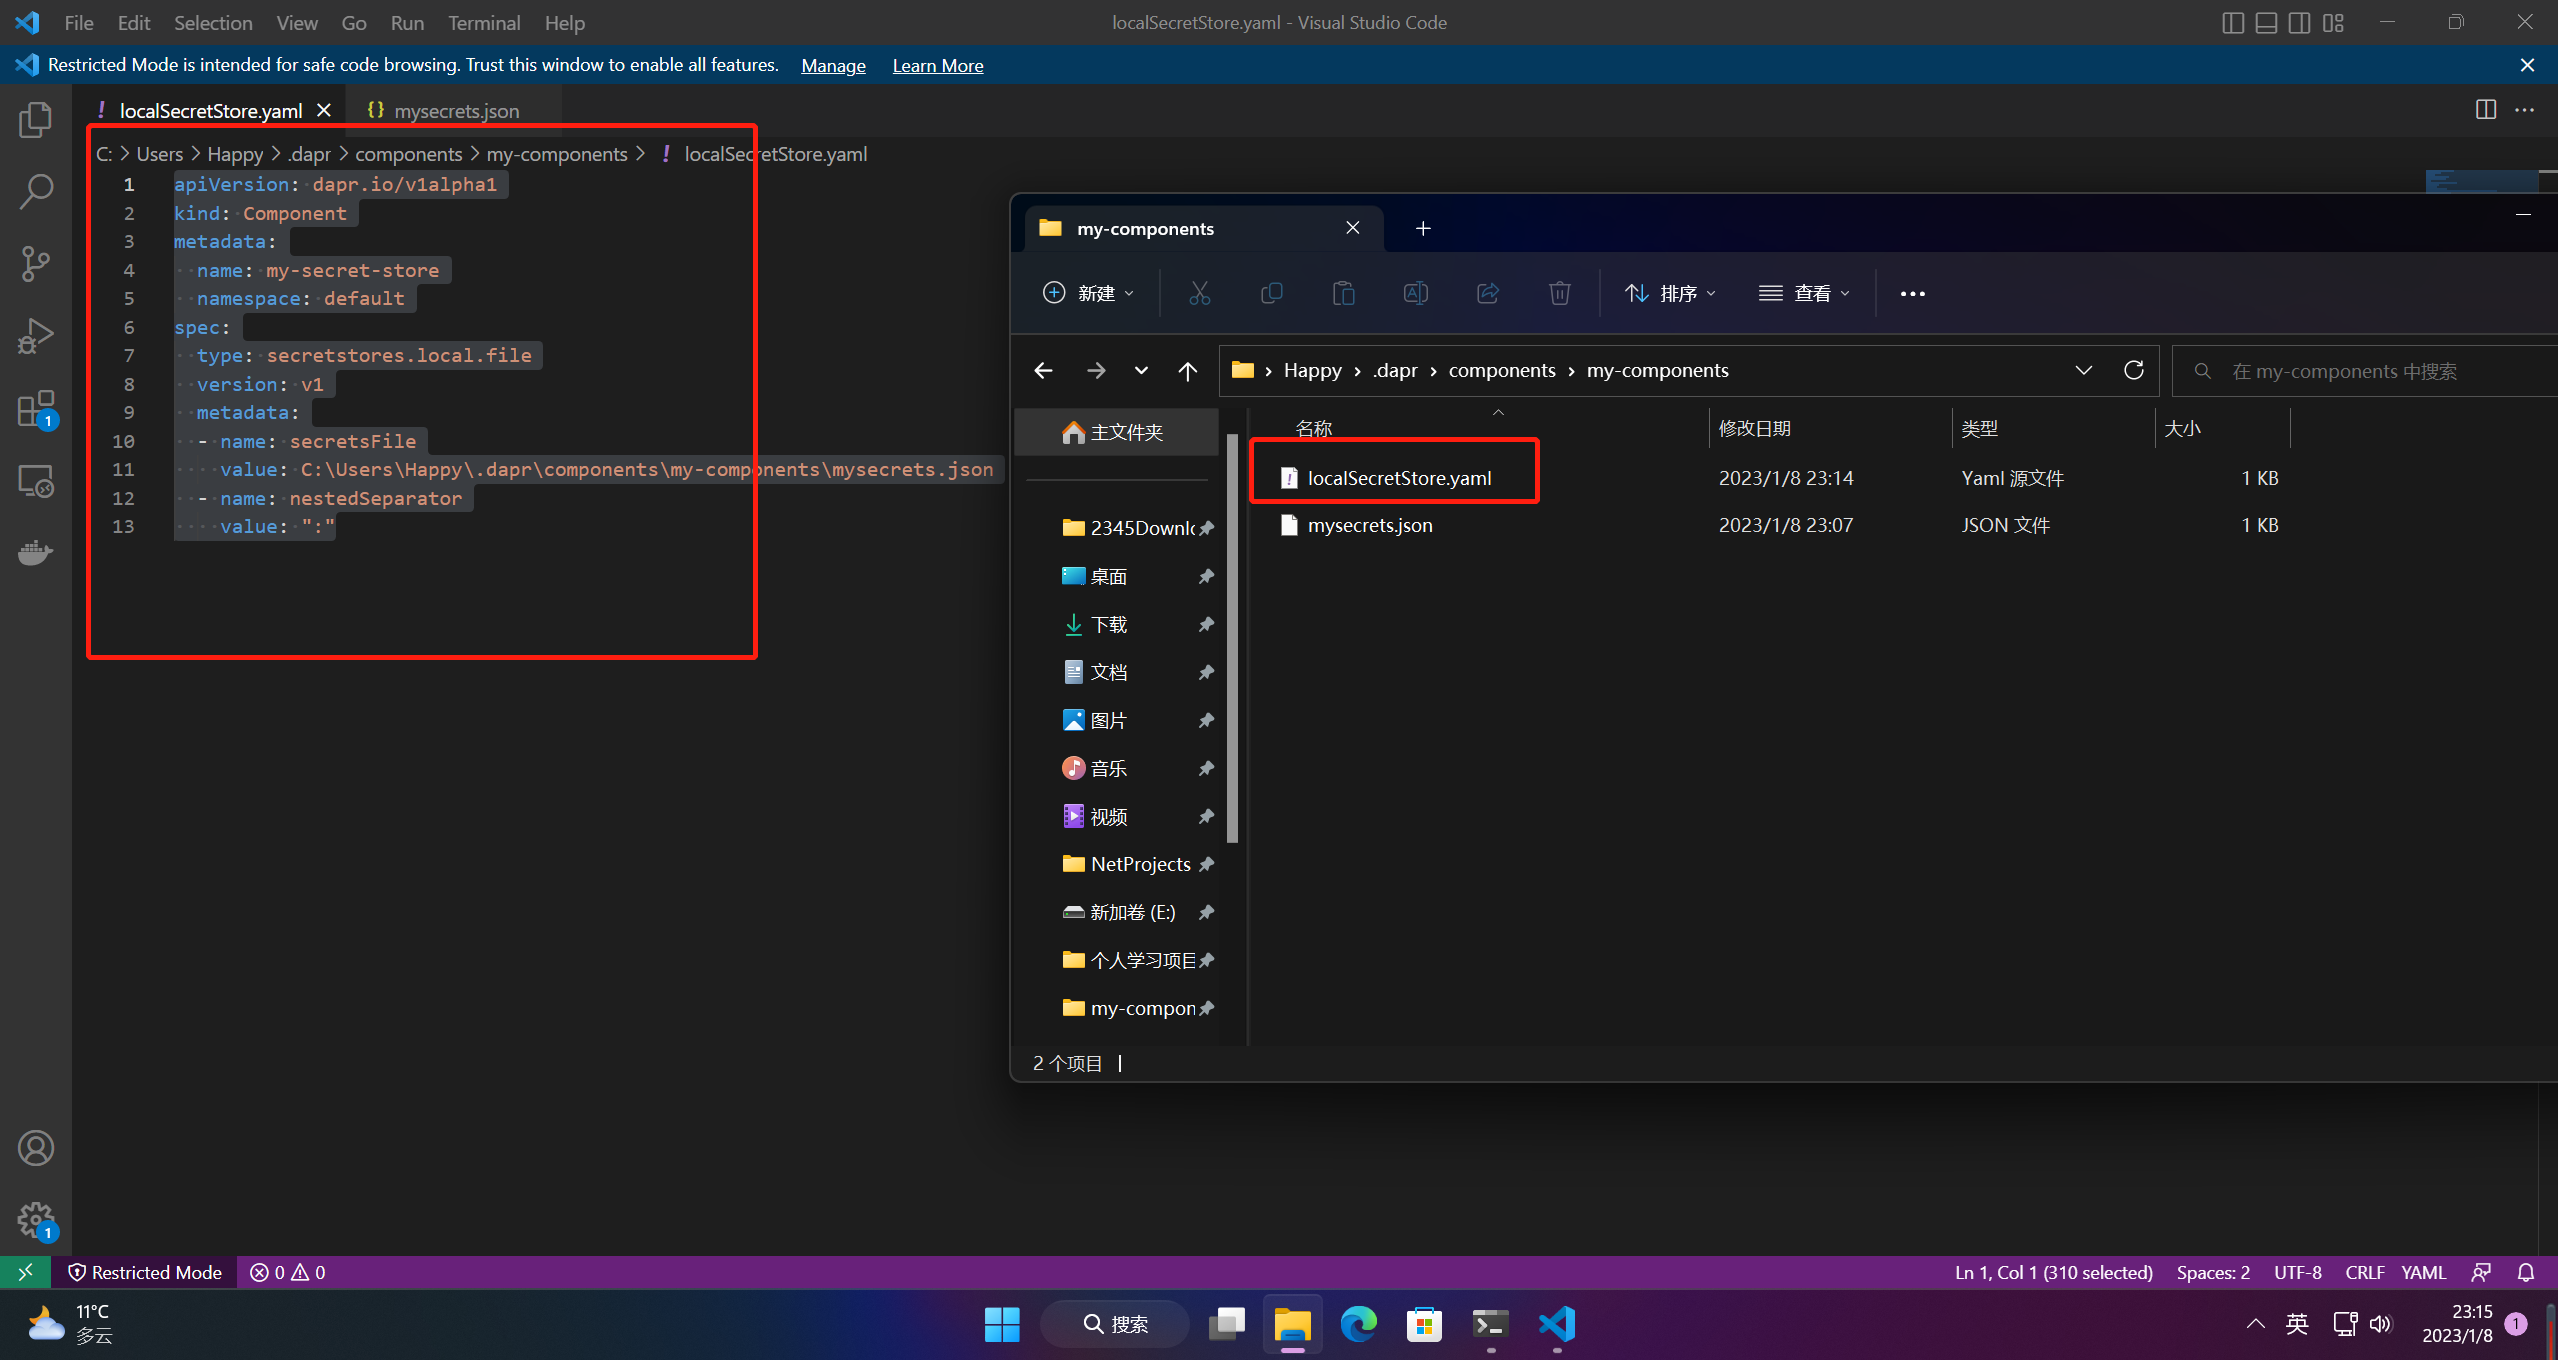Split the editor to the right
Screen dimensions: 2558x1360
(2485, 110)
